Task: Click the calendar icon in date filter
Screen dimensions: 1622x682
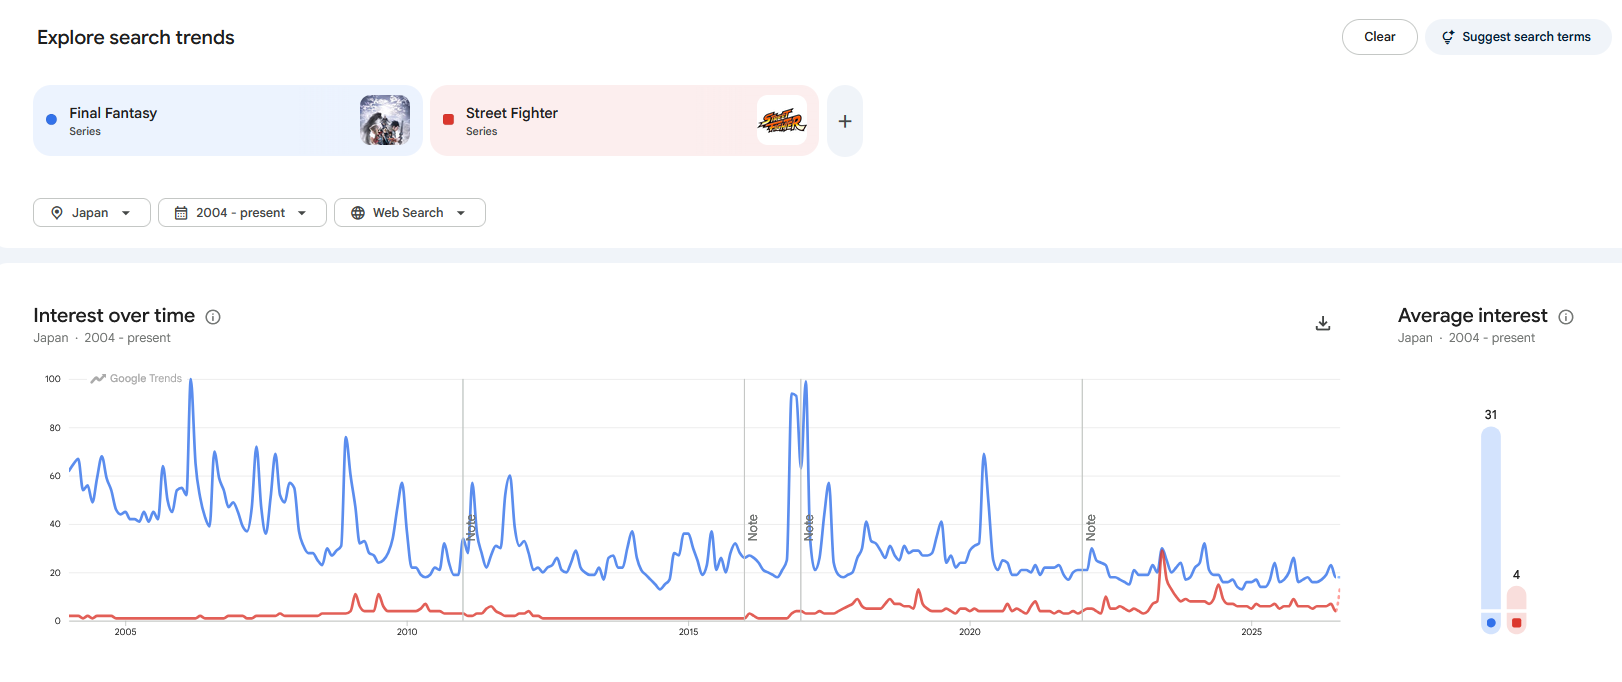Action: point(181,213)
